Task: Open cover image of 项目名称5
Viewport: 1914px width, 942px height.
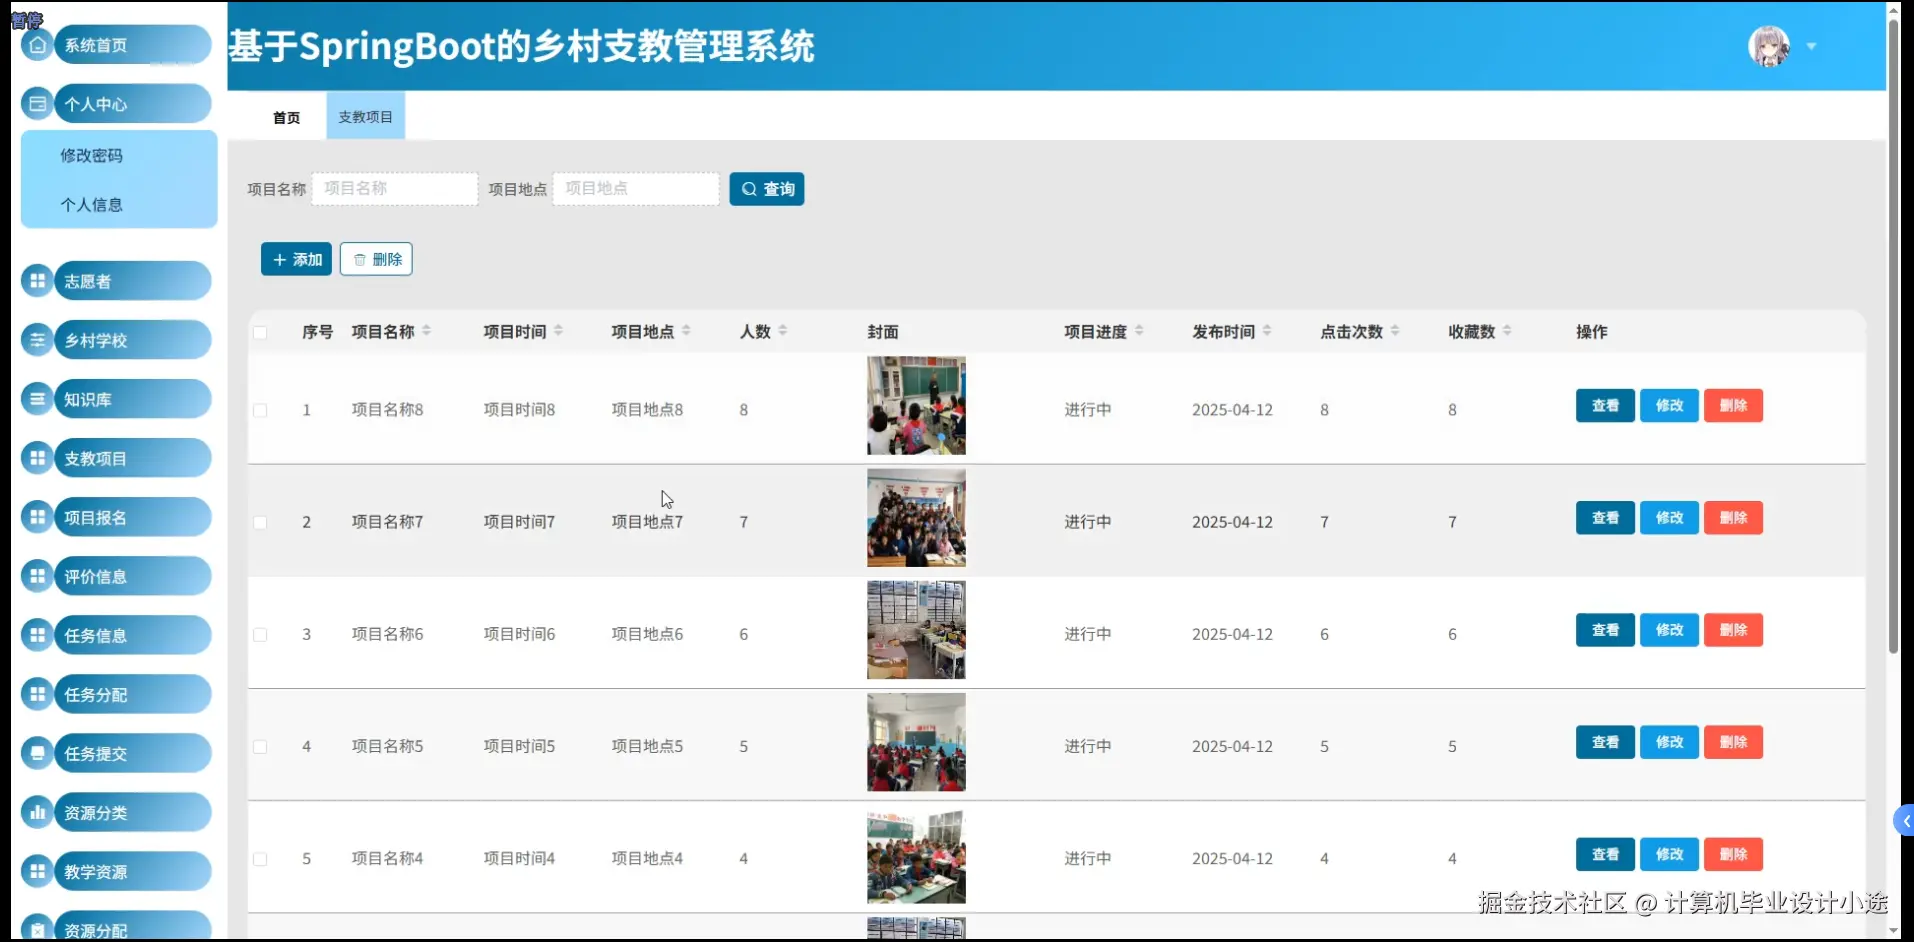Action: [916, 742]
